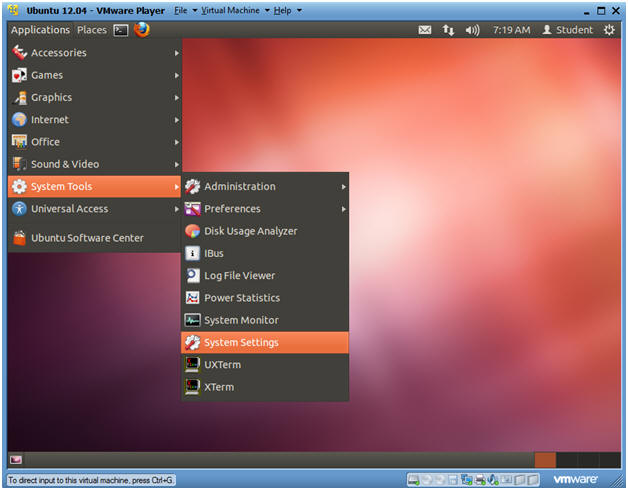Open the Places menu
The image size is (628, 490).
tap(92, 30)
